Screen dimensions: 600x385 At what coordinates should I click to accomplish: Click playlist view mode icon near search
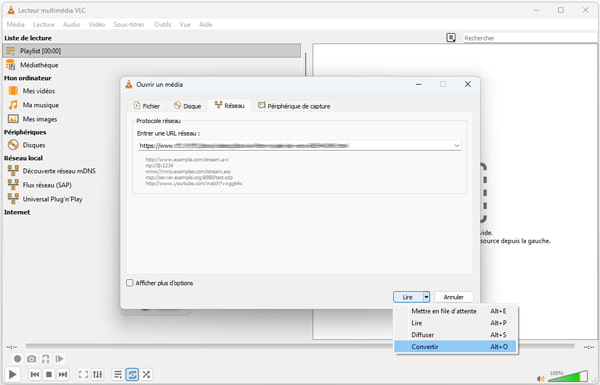(451, 38)
